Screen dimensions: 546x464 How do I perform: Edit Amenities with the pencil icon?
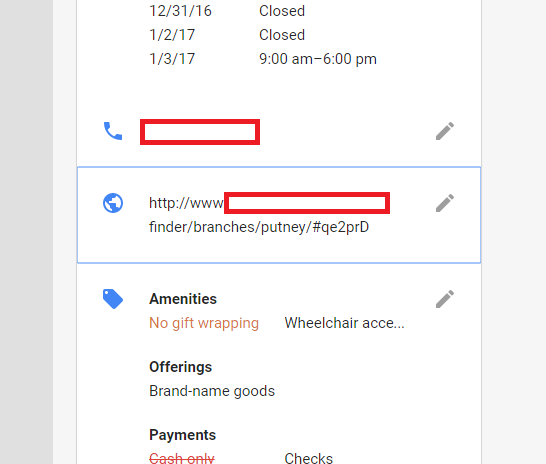coord(445,299)
